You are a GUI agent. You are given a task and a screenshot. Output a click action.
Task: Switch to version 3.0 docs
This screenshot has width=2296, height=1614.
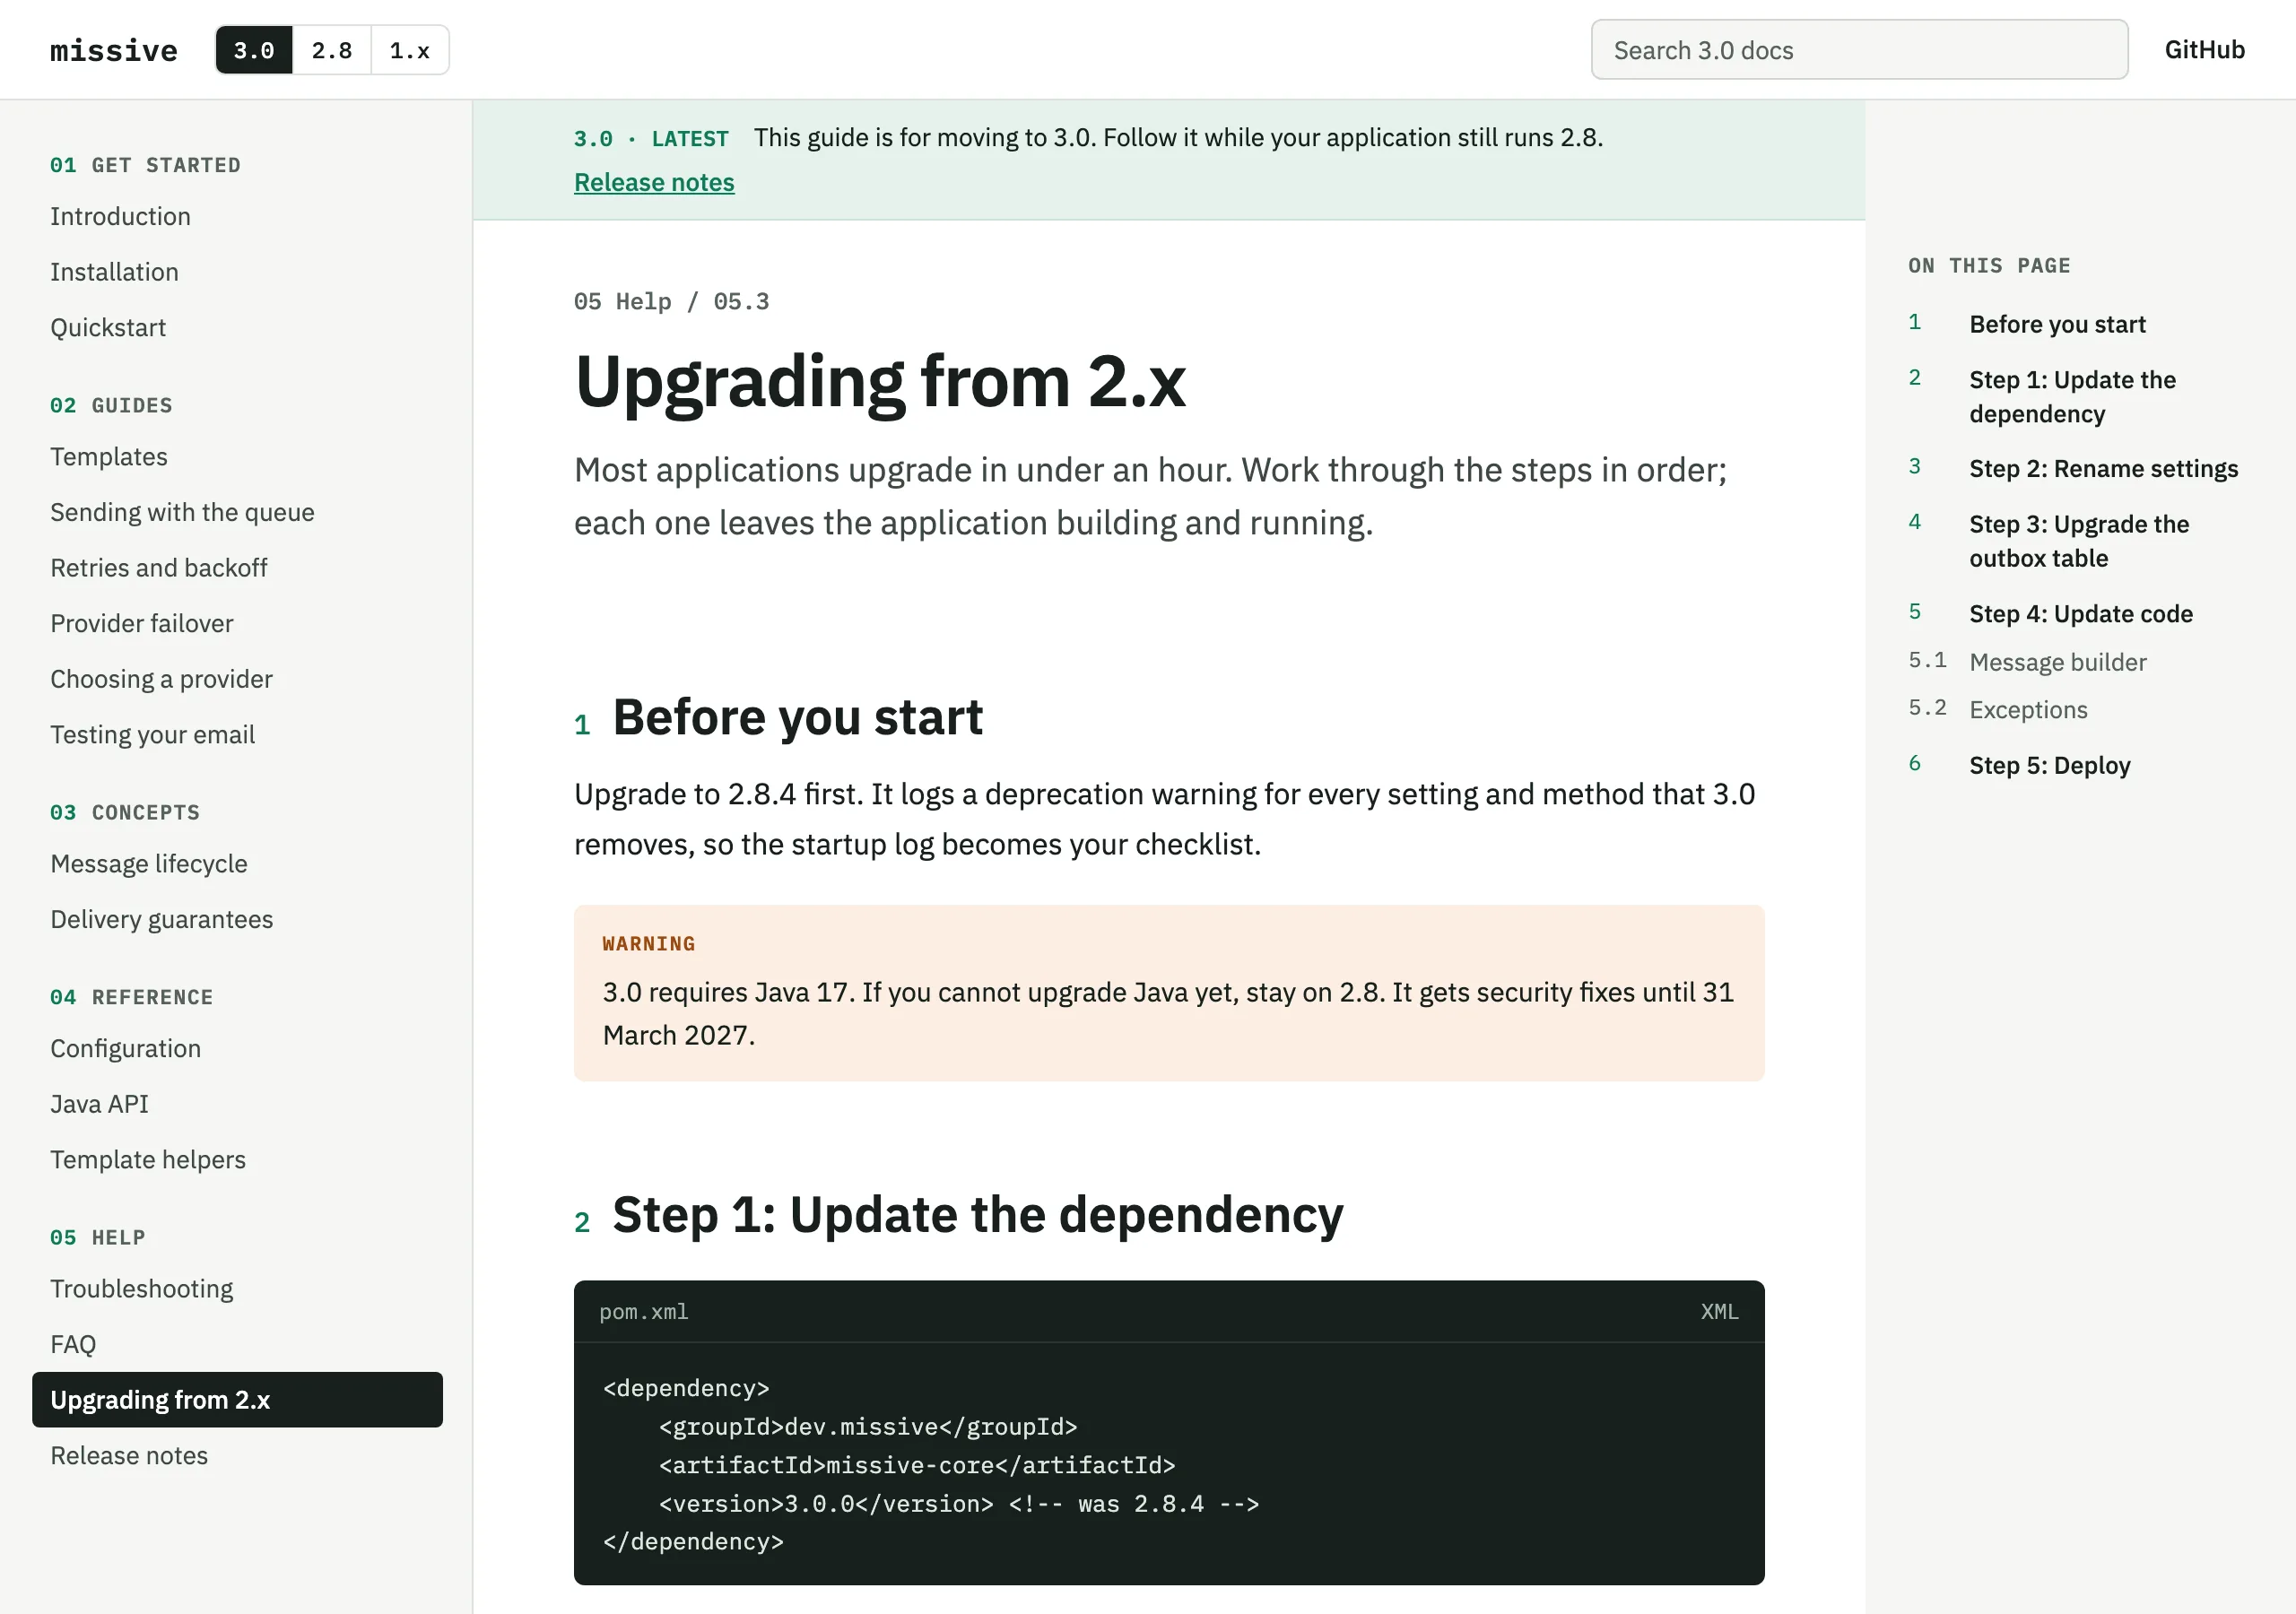[254, 50]
